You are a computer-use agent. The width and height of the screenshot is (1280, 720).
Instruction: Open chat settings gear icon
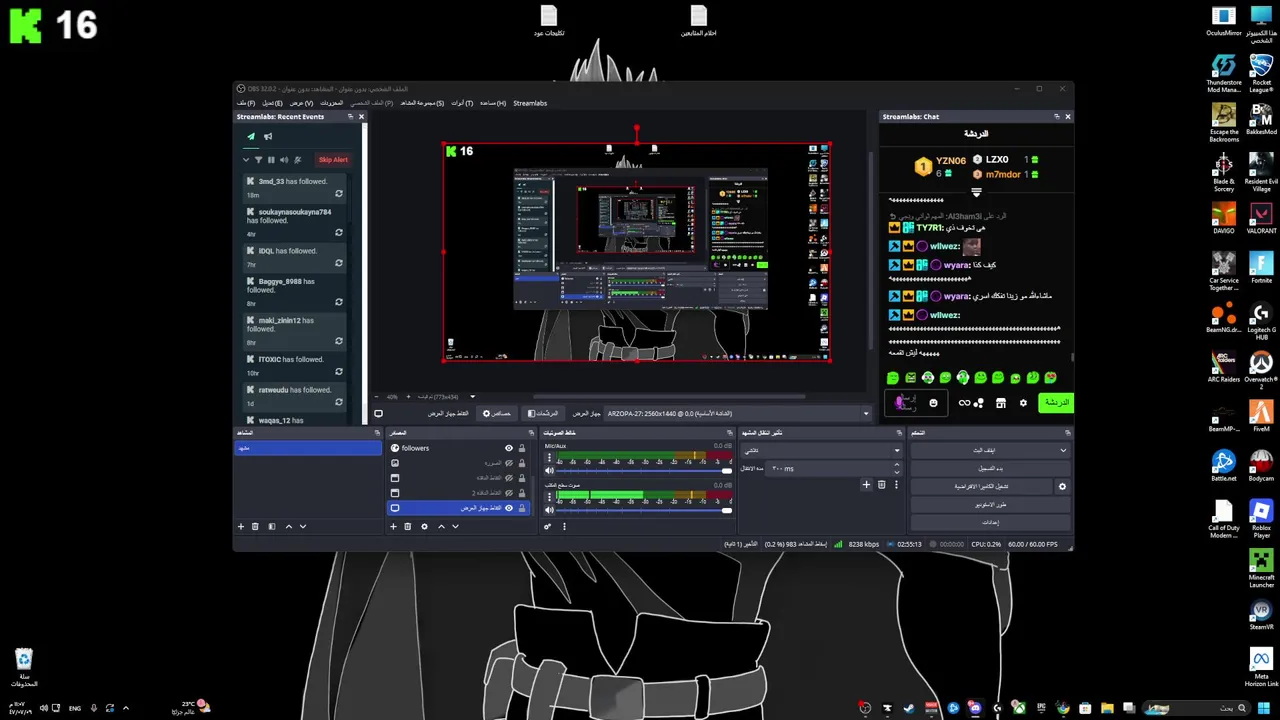coord(1023,403)
